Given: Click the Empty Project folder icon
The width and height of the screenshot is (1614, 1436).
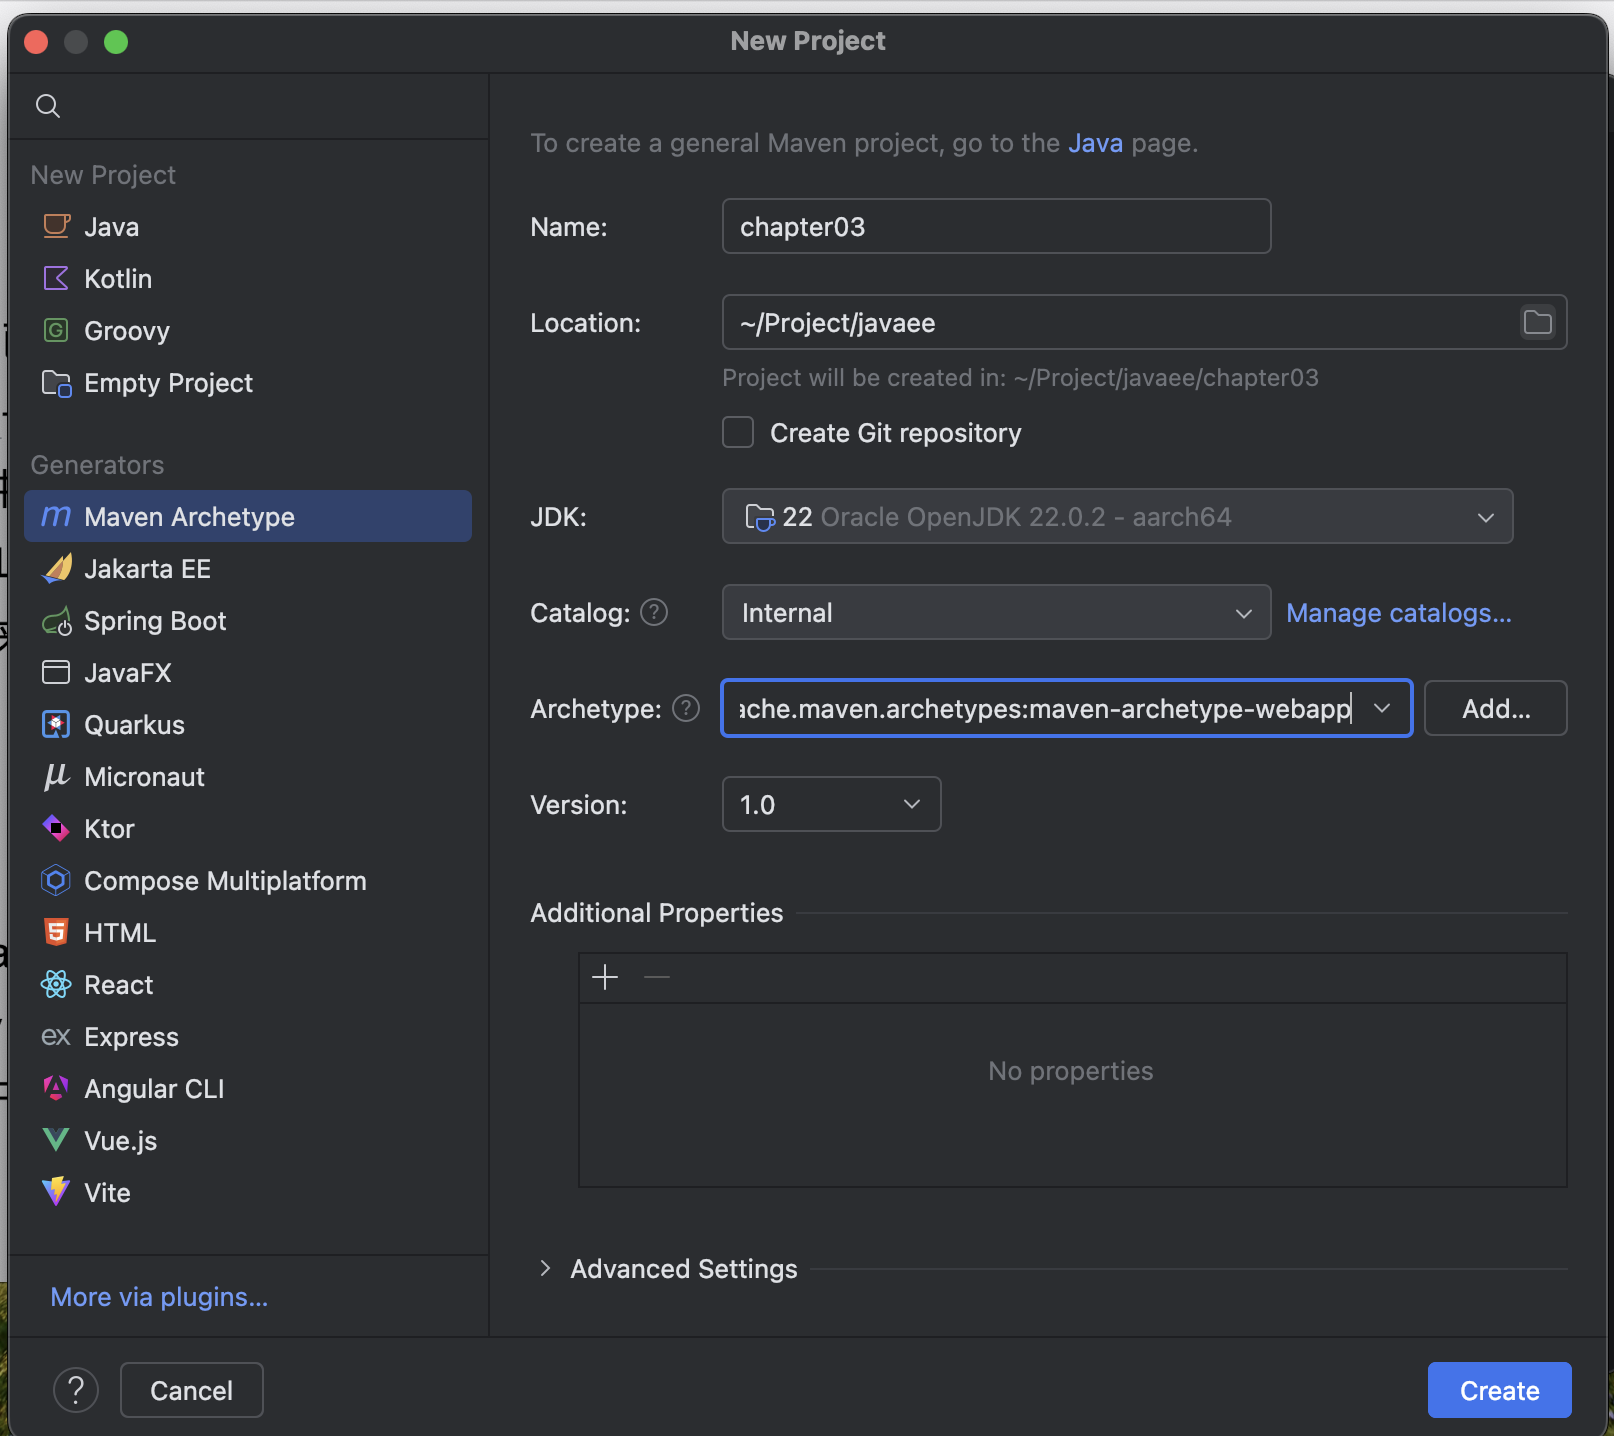Looking at the screenshot, I should pyautogui.click(x=56, y=383).
